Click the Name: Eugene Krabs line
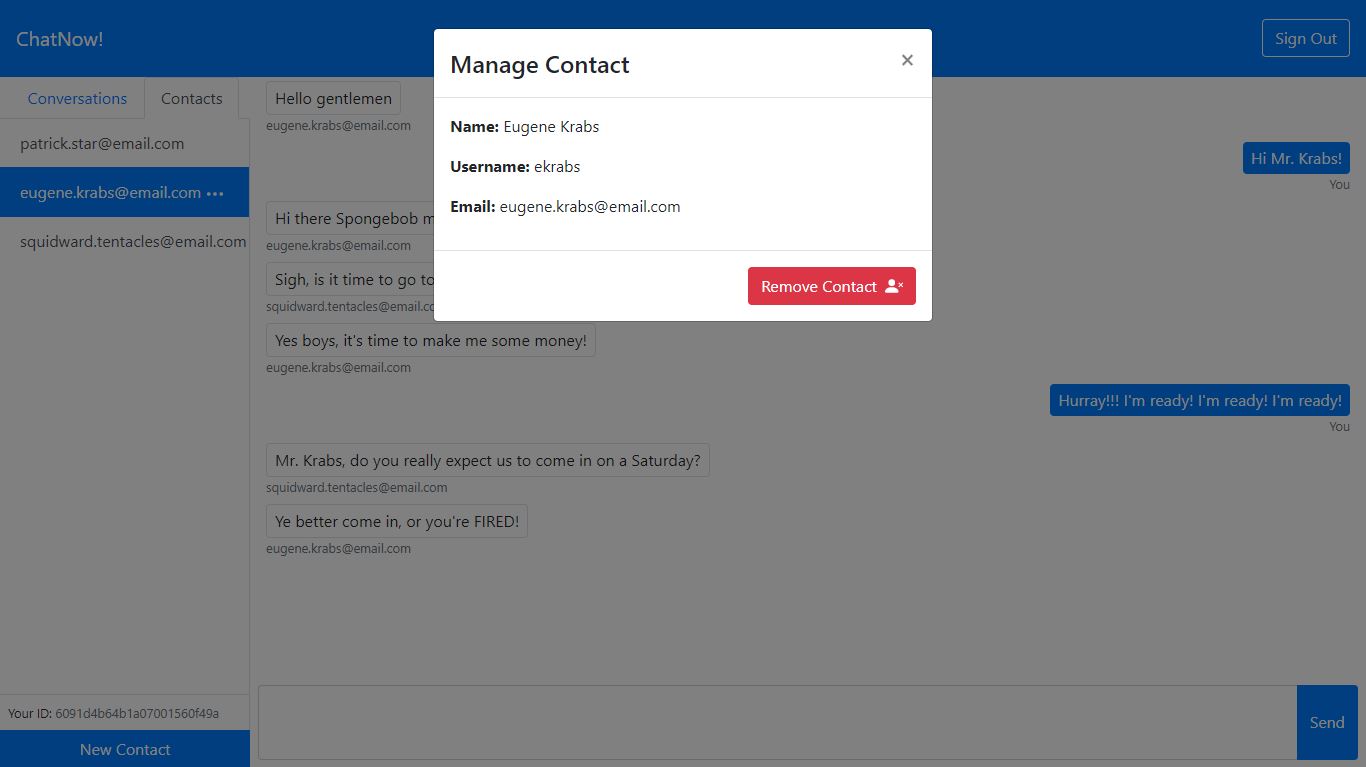The image size is (1366, 767). click(x=525, y=127)
